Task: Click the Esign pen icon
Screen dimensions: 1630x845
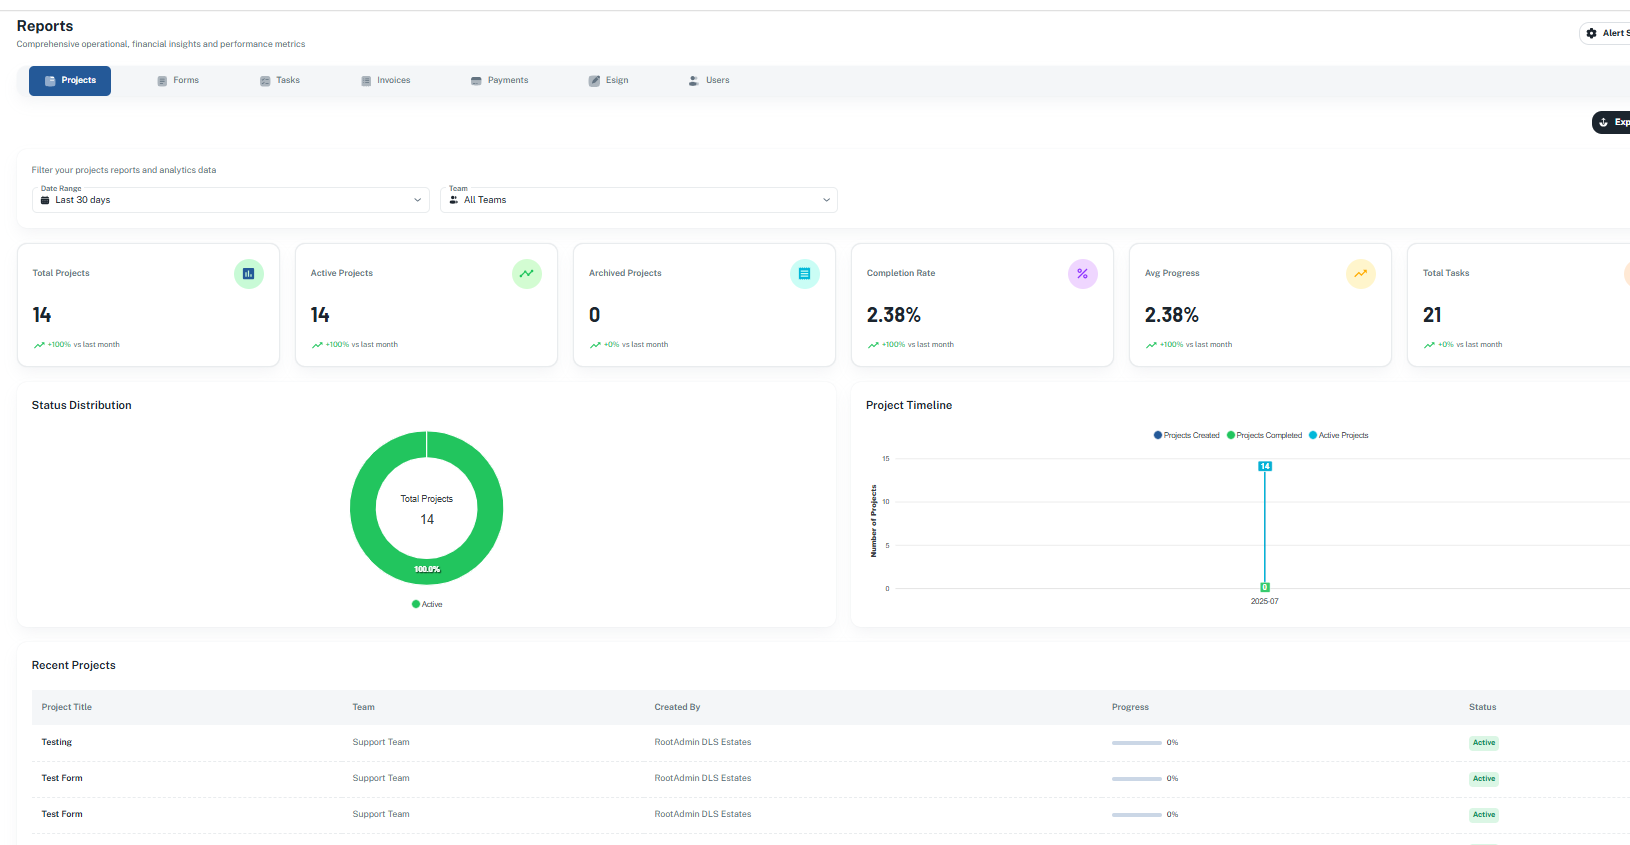Action: [x=594, y=81]
